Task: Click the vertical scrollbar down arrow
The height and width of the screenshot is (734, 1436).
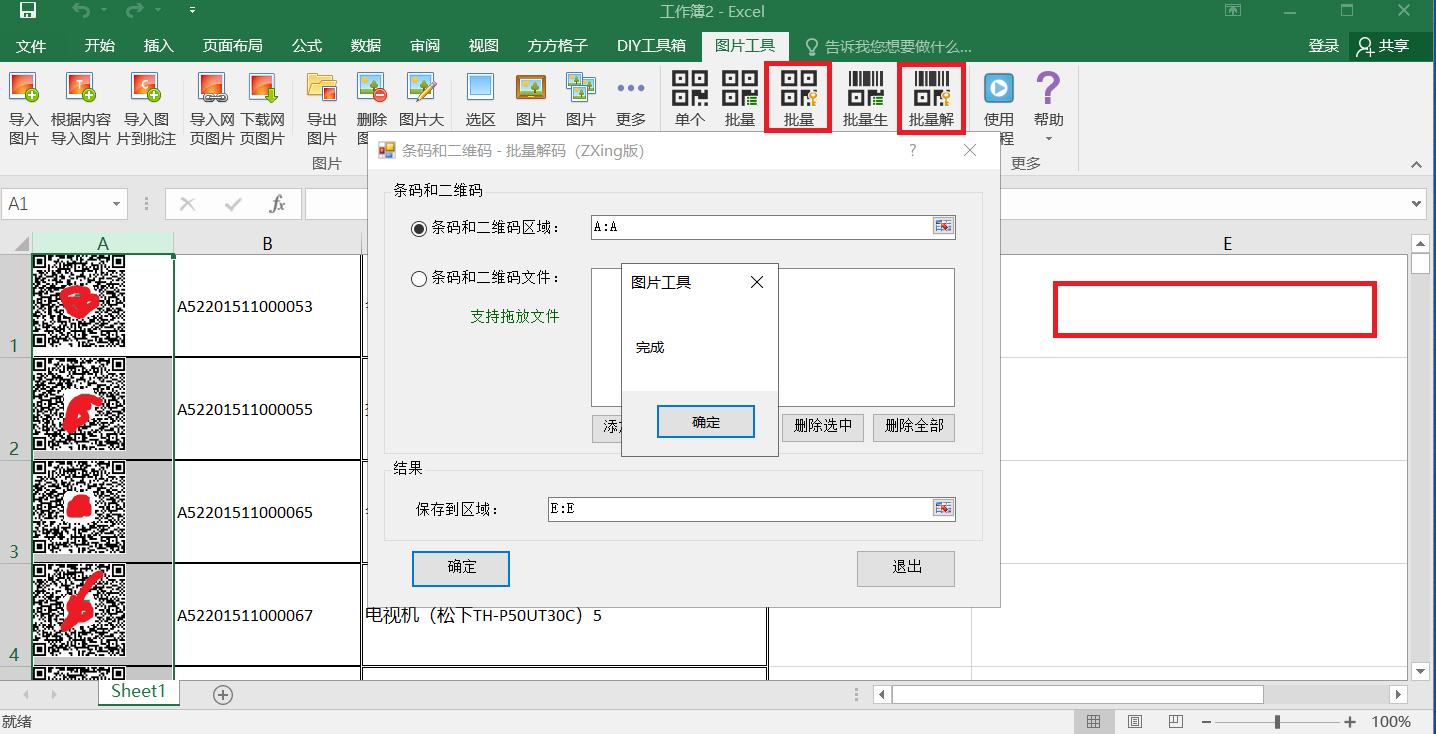Action: point(1420,671)
